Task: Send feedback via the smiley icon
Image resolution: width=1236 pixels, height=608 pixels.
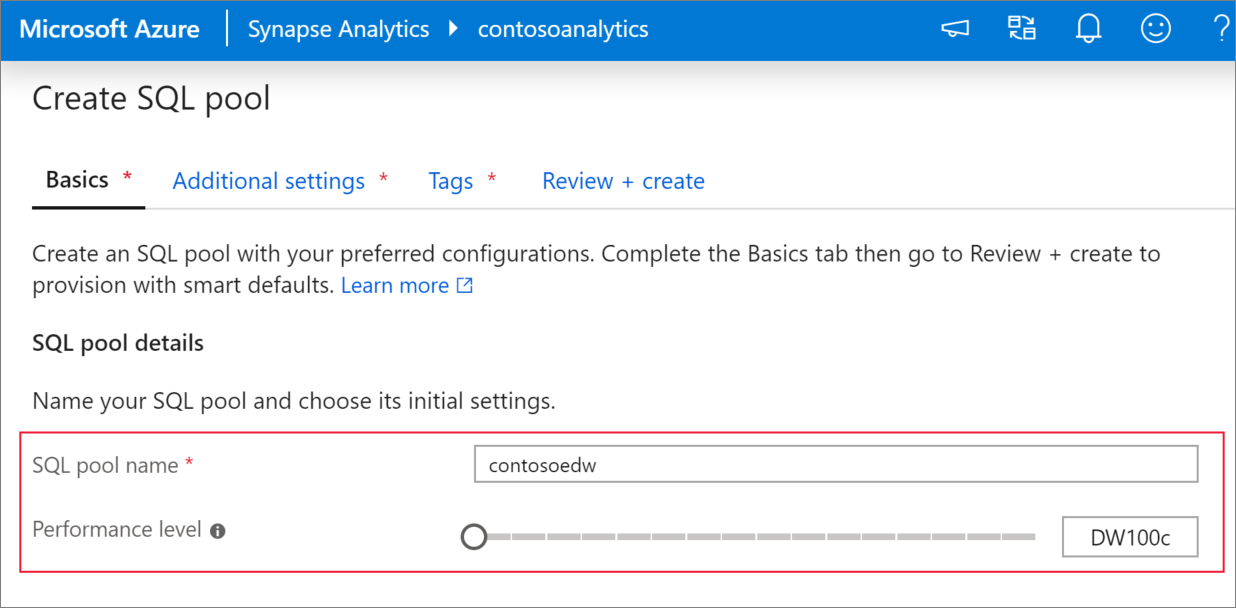Action: [x=1155, y=28]
